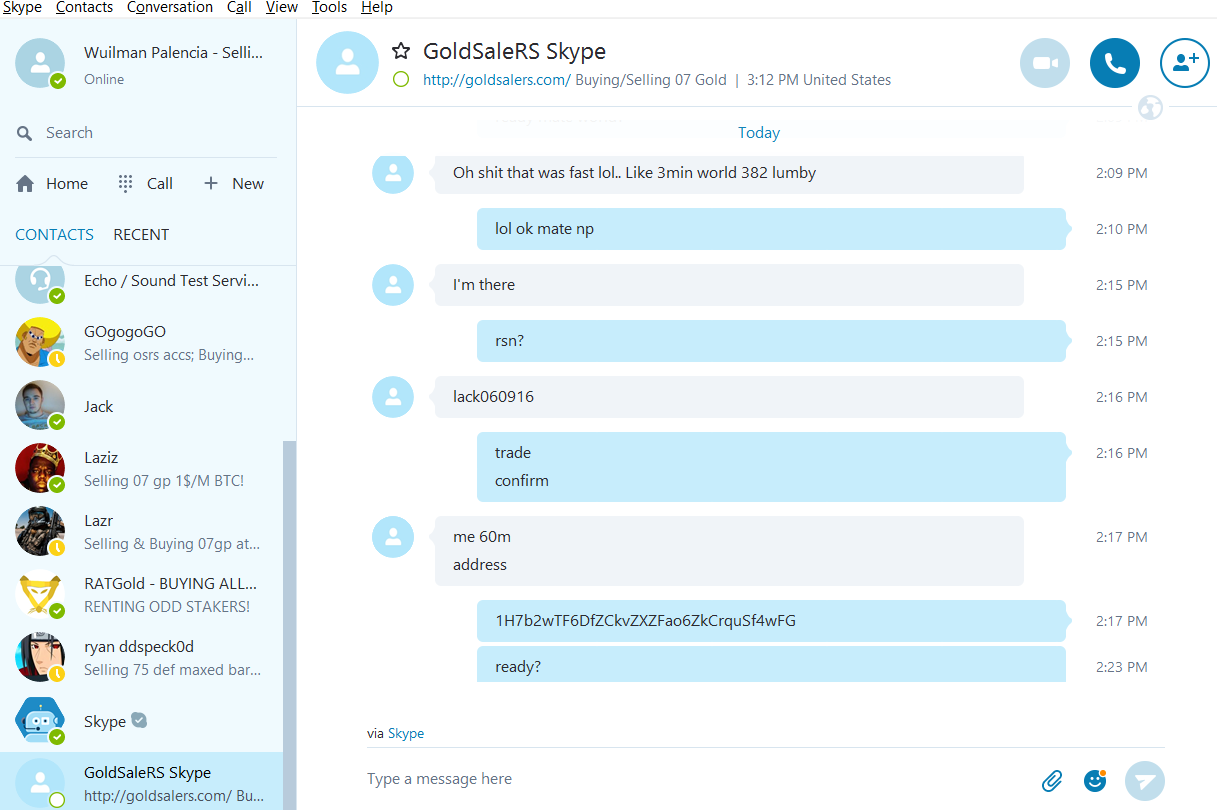Open the View menu
Viewport: 1217px width, 810px height.
(x=282, y=8)
